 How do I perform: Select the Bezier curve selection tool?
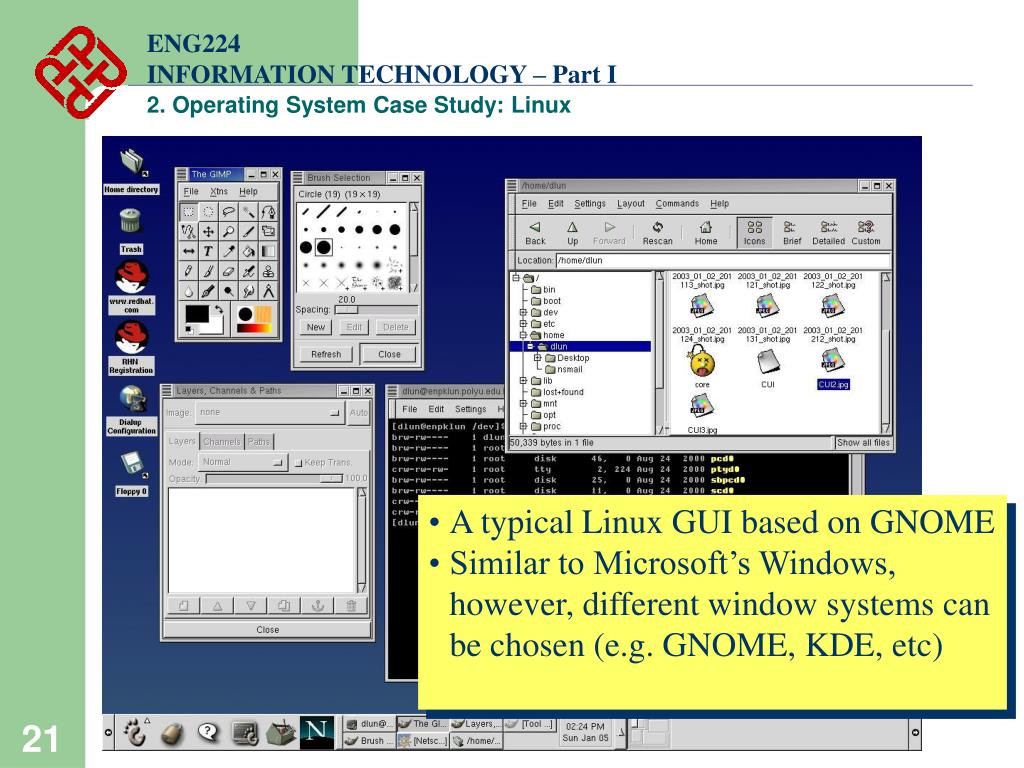268,212
